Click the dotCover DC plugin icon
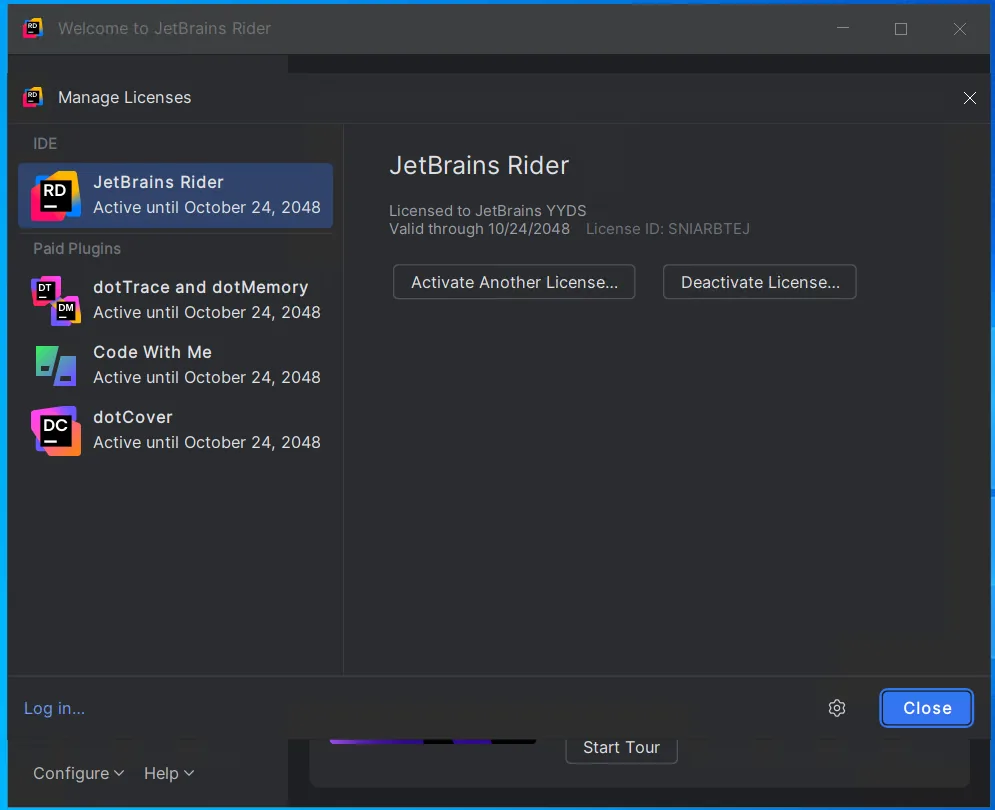995x810 pixels. [56, 430]
